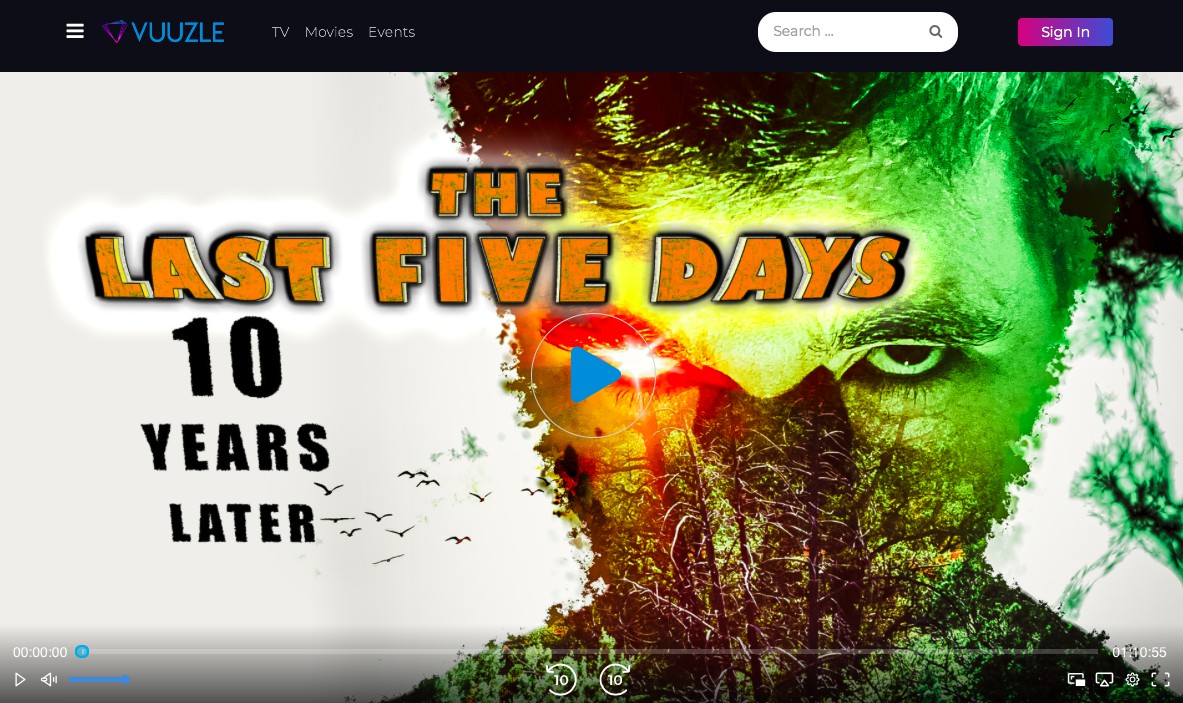The width and height of the screenshot is (1183, 703).
Task: Click the Last Five Days poster image
Action: (592, 349)
